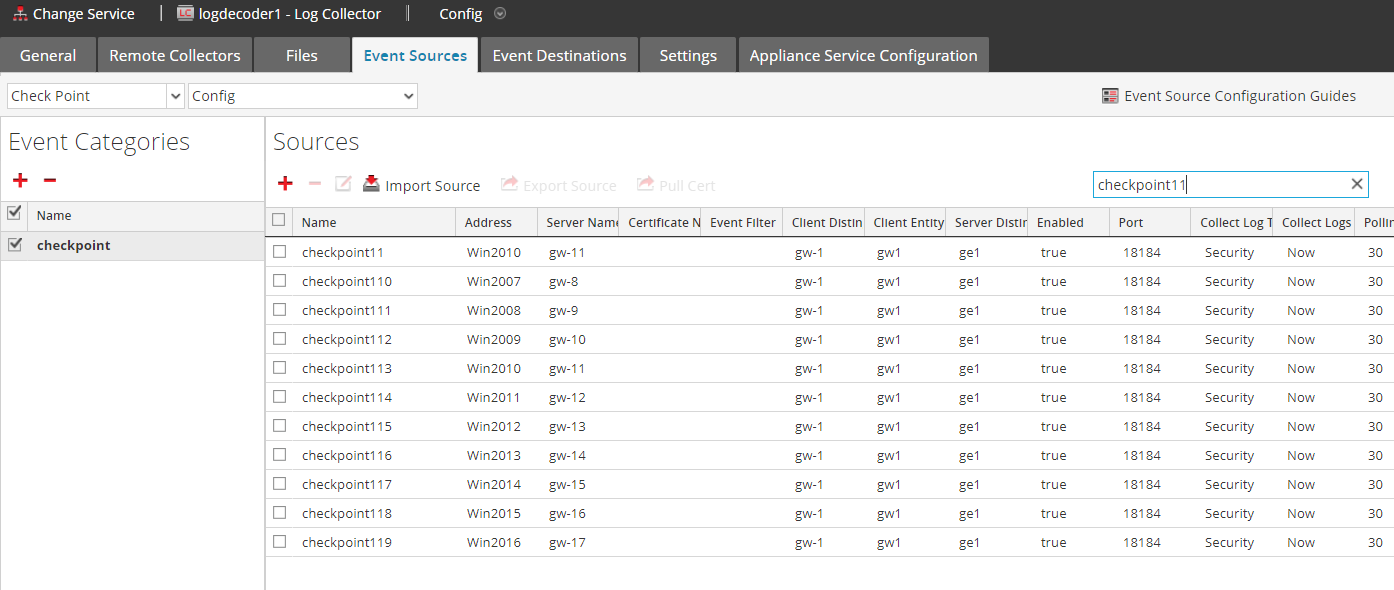Open the Config menu arrow in header
Viewport: 1394px width, 590px height.
[500, 14]
